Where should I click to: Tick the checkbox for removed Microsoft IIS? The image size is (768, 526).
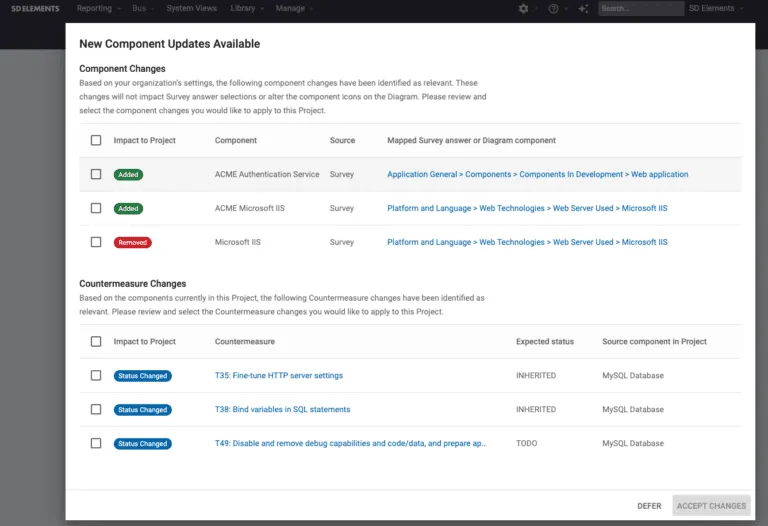(96, 242)
